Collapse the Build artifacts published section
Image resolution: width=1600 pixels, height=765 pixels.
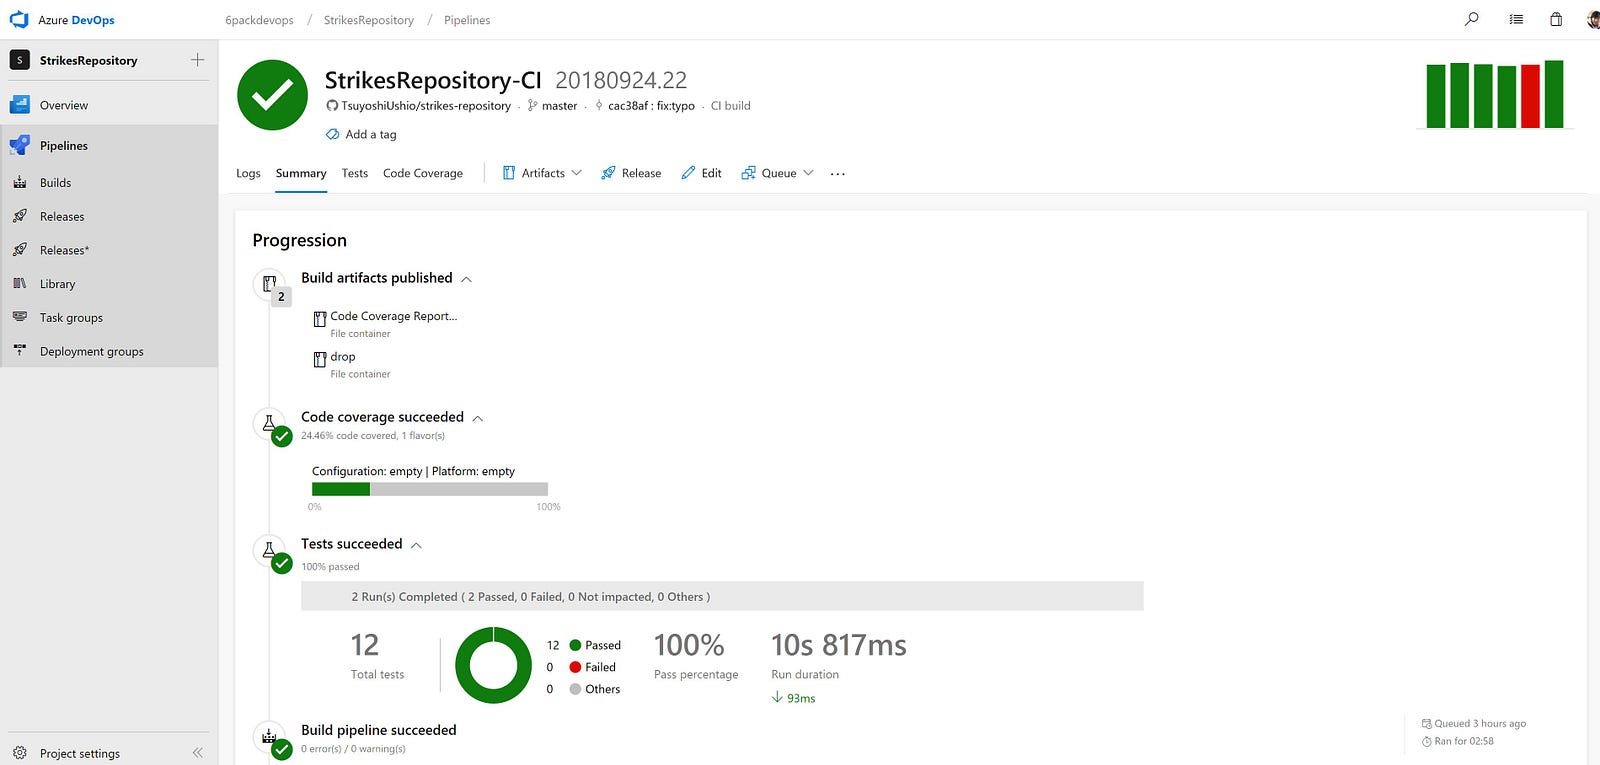click(x=466, y=279)
